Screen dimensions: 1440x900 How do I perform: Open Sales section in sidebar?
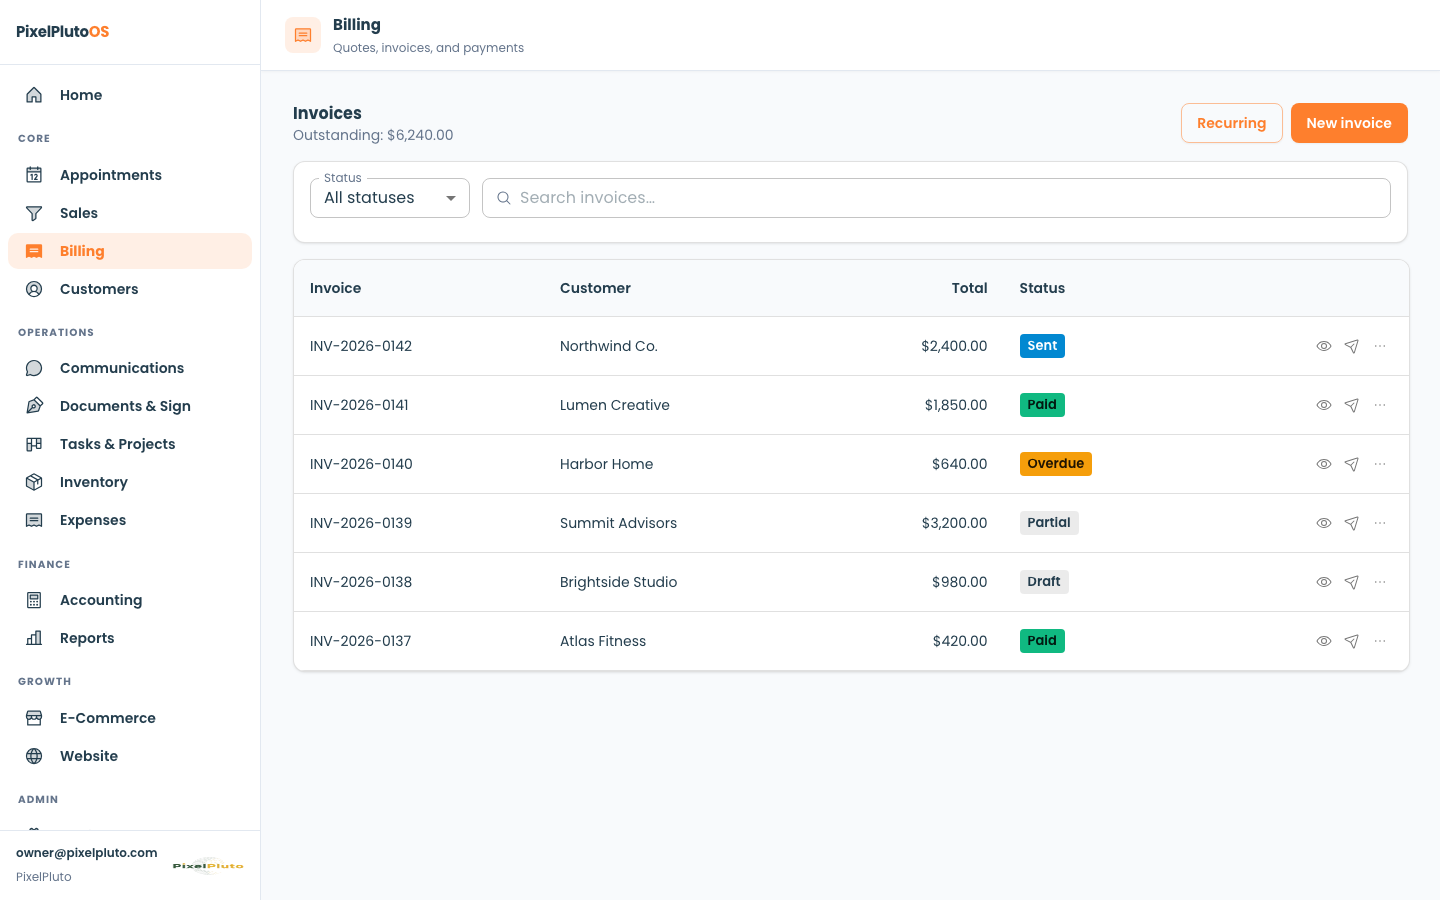(130, 213)
